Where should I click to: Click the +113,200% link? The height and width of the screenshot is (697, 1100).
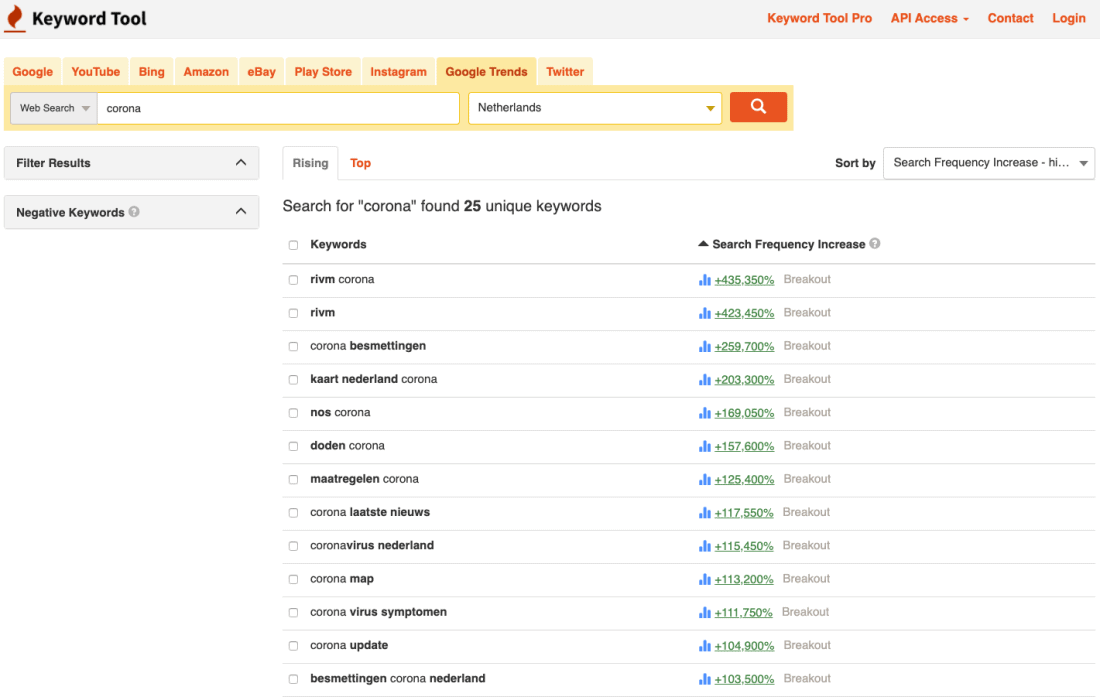point(744,579)
